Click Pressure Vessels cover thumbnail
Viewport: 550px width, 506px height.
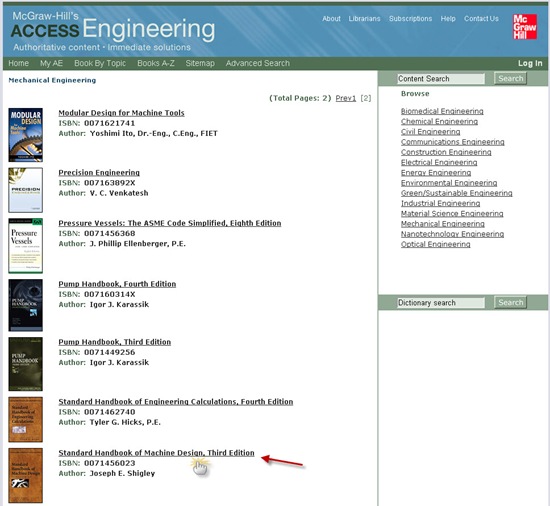[x=26, y=246]
